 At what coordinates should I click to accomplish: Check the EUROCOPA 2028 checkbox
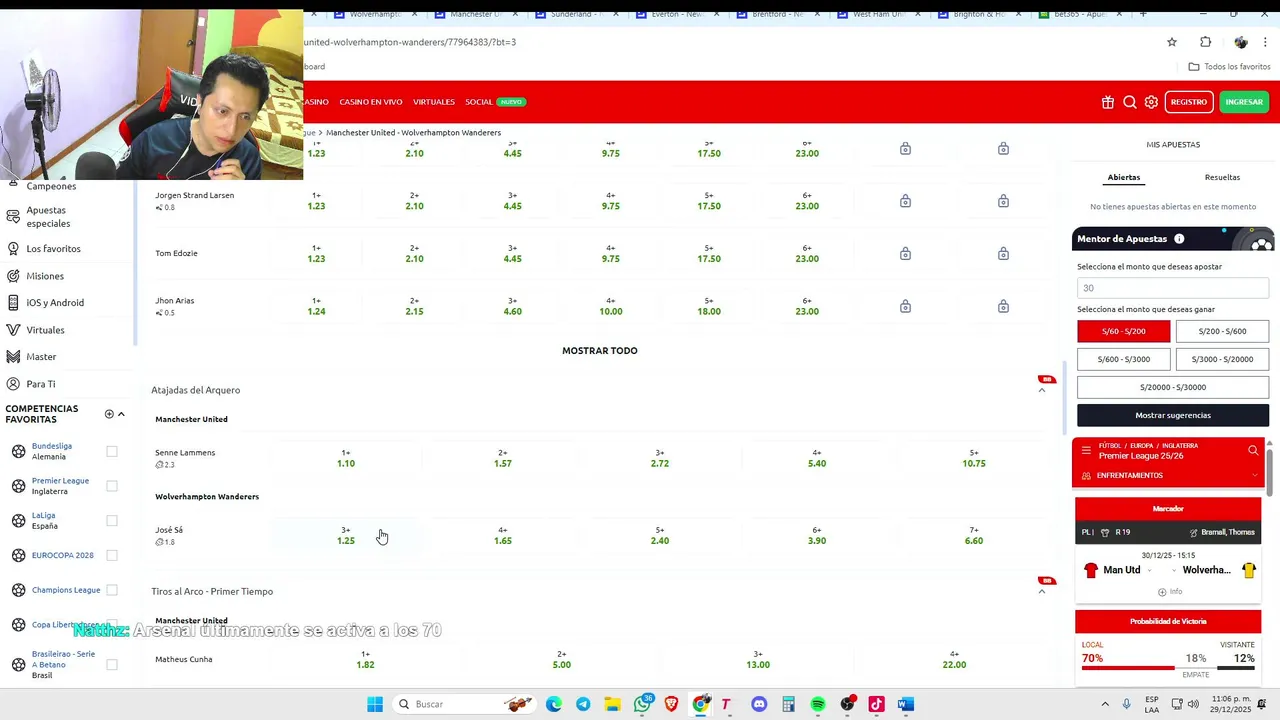[112, 555]
